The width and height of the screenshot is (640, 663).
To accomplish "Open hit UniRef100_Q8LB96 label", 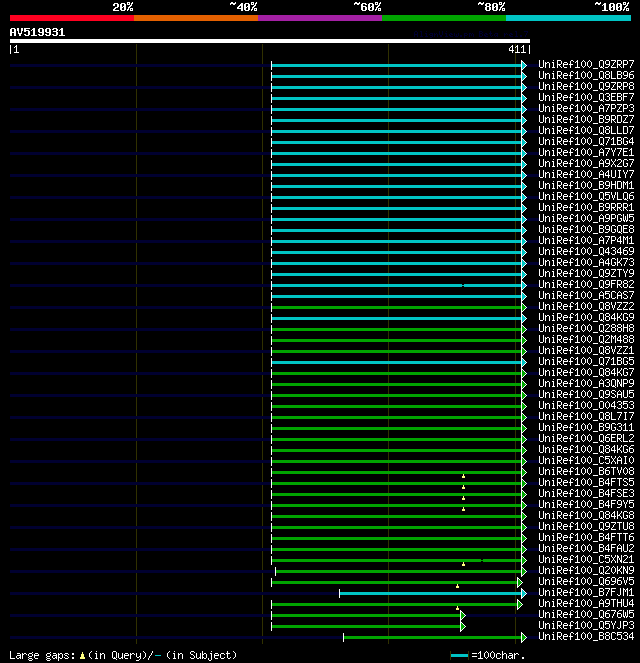I will pyautogui.click(x=586, y=75).
